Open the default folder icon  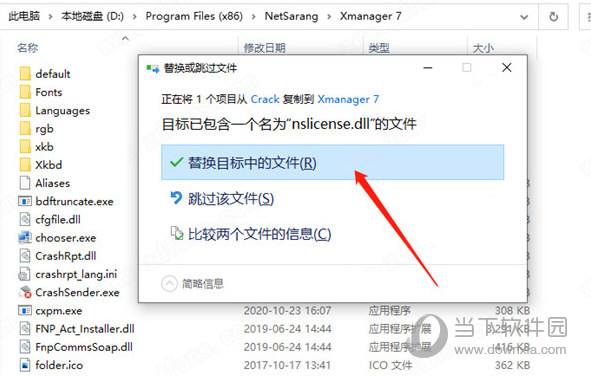pos(25,74)
